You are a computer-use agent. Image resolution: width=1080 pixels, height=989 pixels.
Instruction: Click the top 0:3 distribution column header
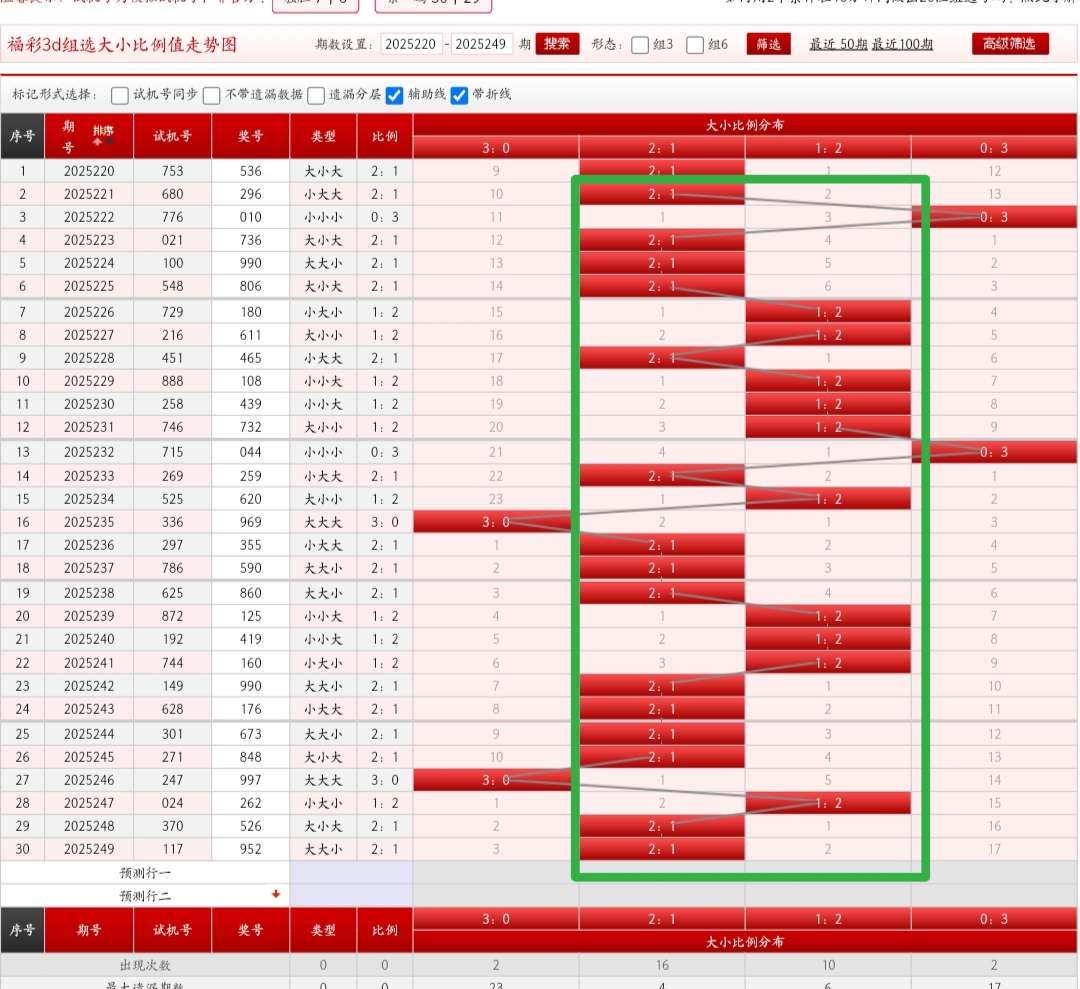994,148
